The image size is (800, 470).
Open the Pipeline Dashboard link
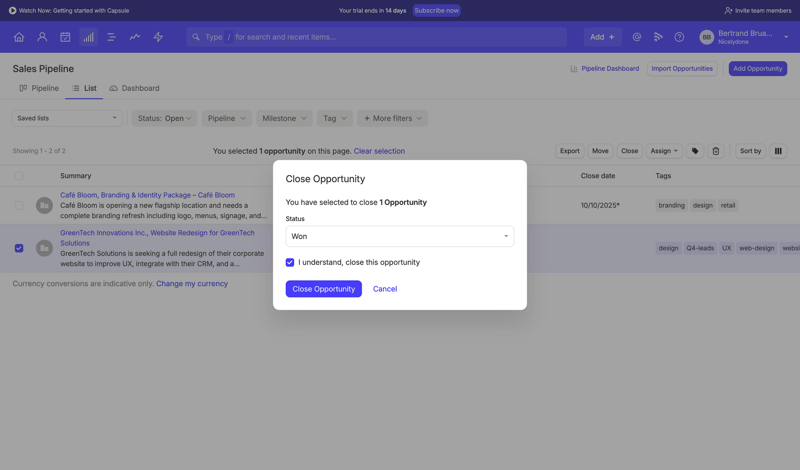pos(605,68)
